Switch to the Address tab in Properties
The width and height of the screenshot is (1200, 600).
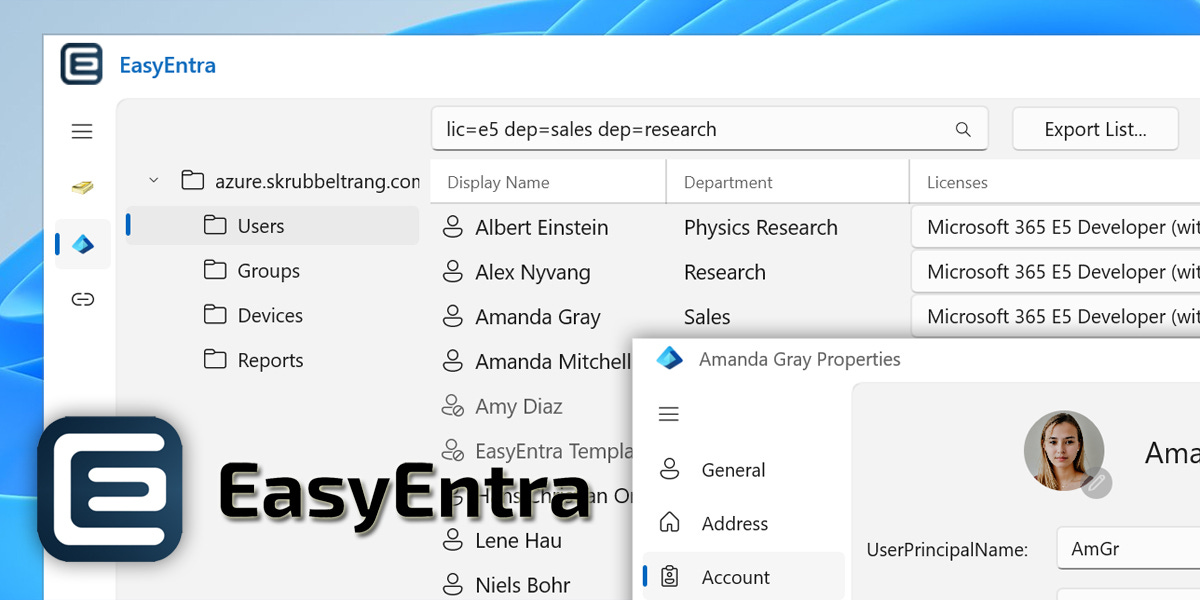[x=743, y=523]
